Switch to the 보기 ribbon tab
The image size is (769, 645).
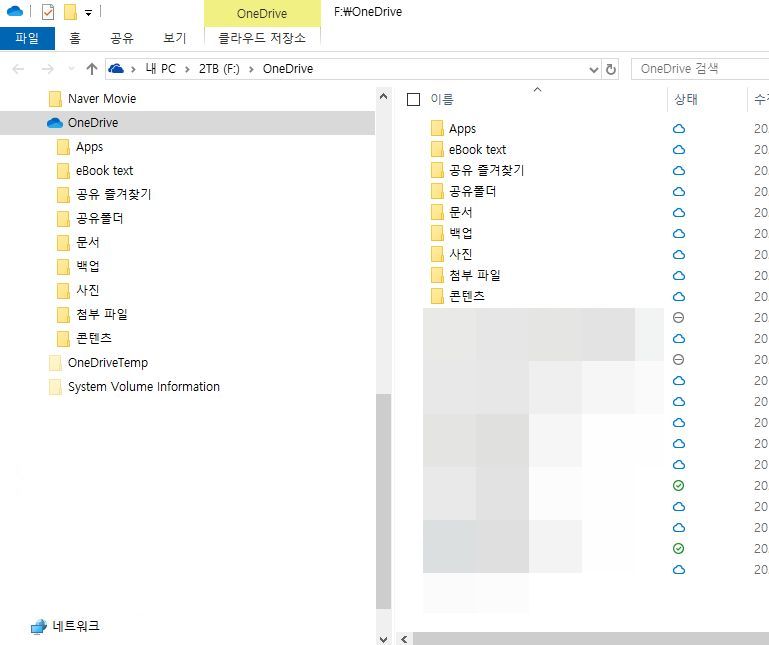(x=175, y=38)
